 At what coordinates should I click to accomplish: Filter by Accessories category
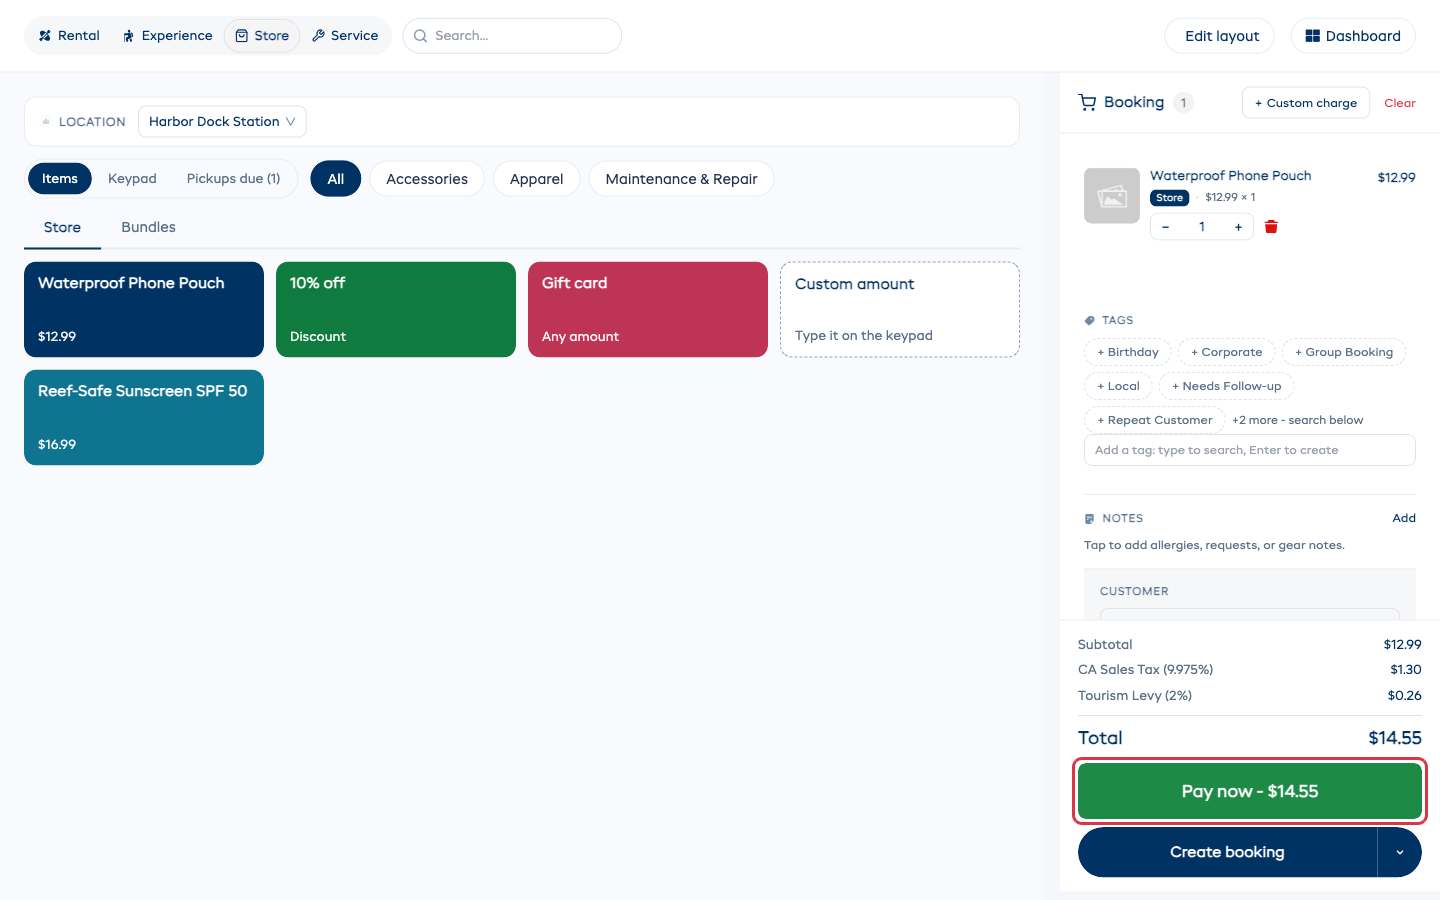(427, 179)
